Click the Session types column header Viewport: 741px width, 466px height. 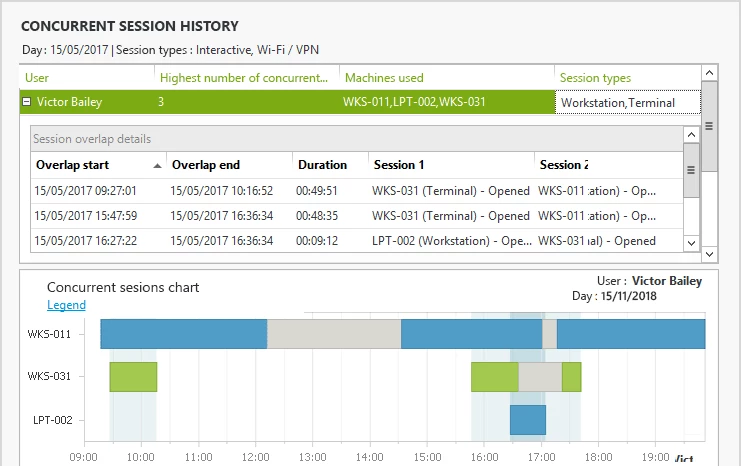[x=594, y=77]
